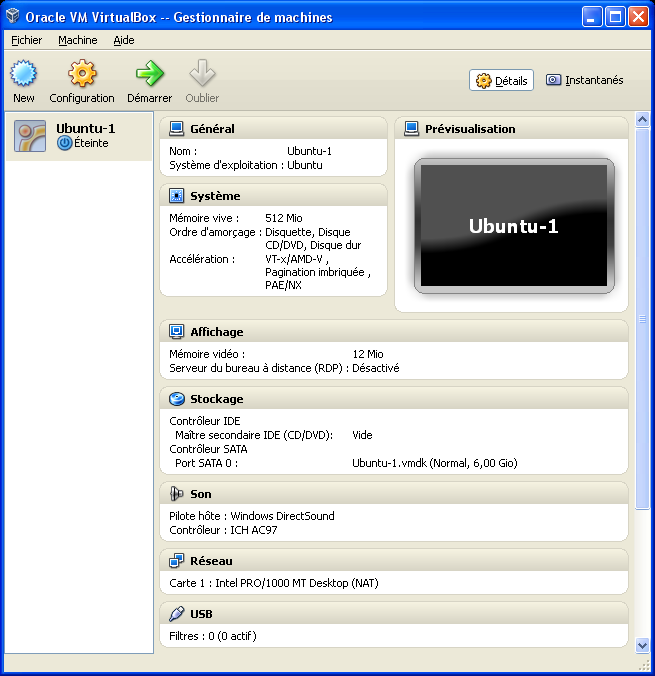Click the greyed Oublier down-arrow icon

202,73
